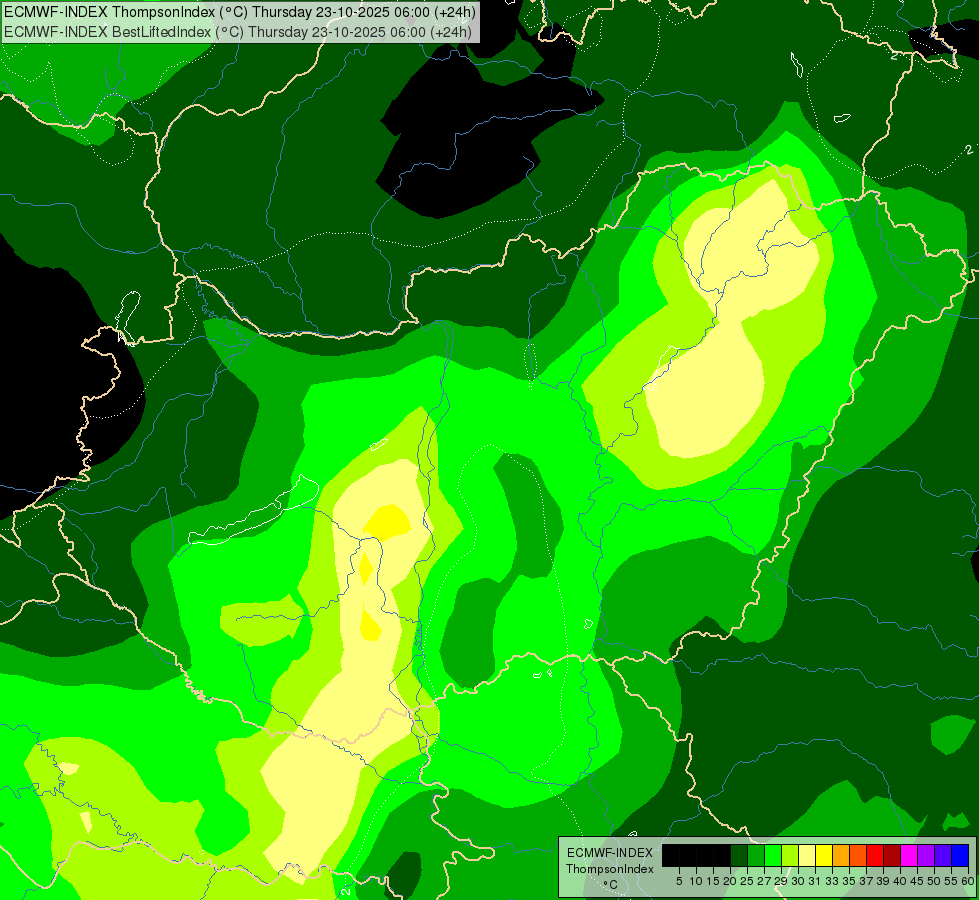Click legend scale value 29
Viewport: 979px width, 900px height.
coord(781,881)
